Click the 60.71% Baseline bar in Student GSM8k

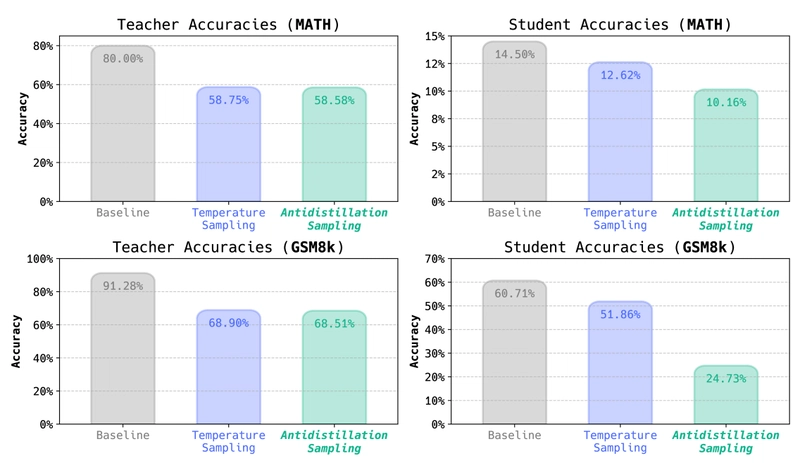pyautogui.click(x=514, y=352)
